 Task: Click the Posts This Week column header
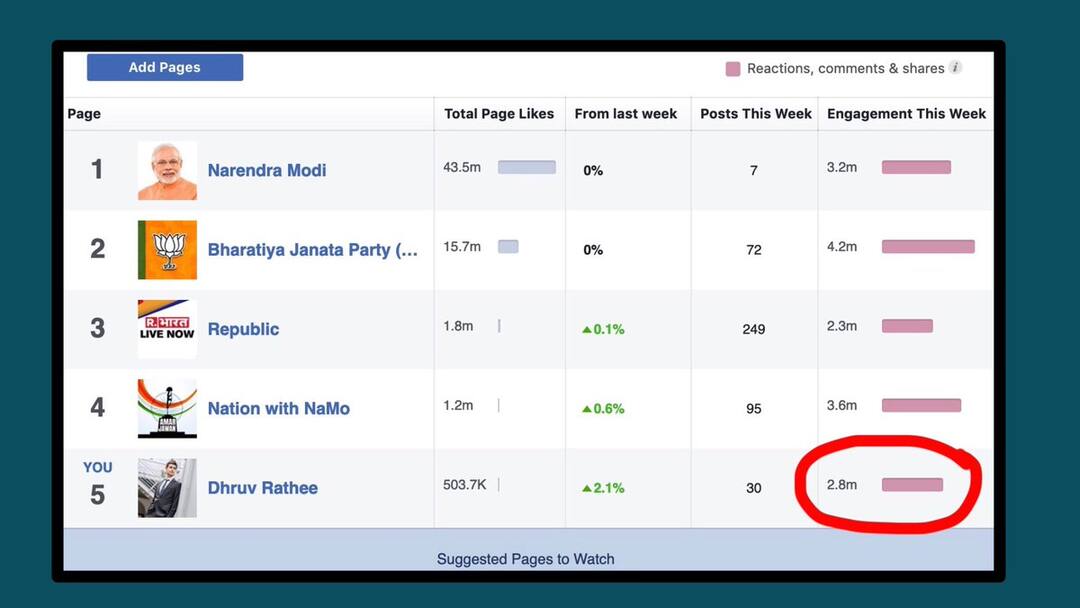(756, 114)
